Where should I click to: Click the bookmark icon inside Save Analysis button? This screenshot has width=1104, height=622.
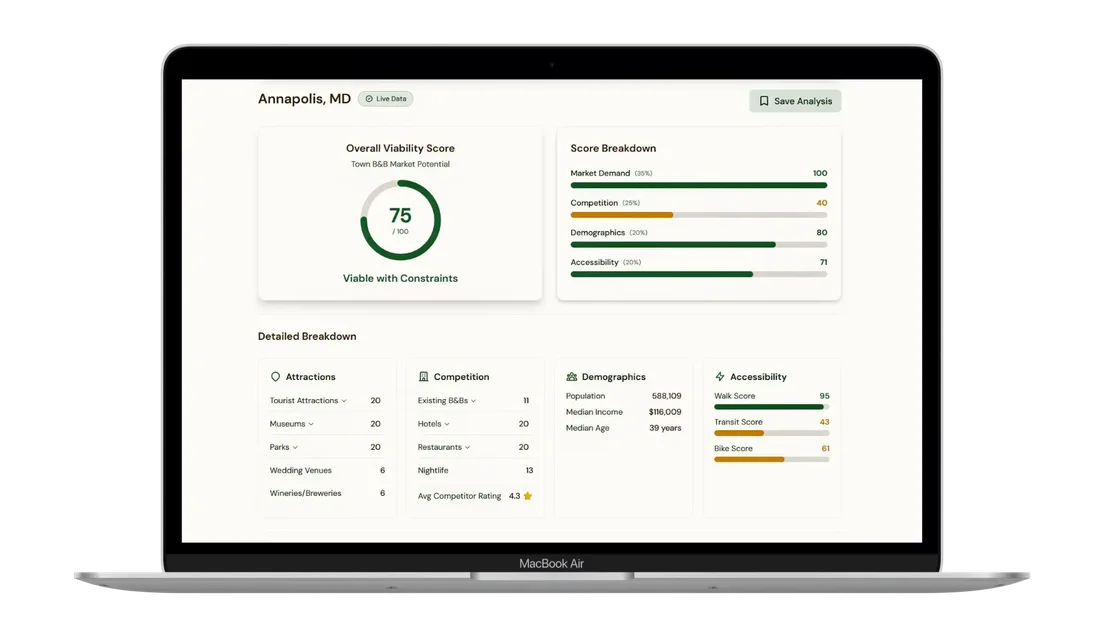click(x=763, y=101)
